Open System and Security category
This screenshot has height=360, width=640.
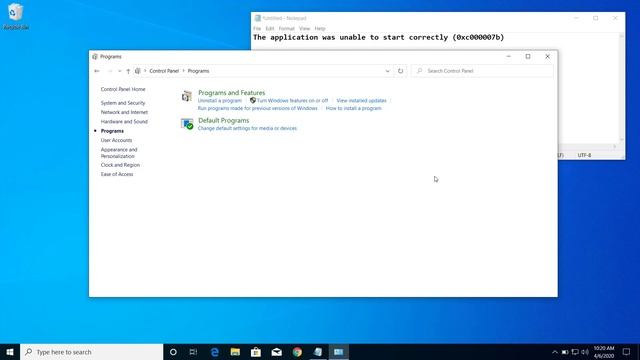[123, 103]
